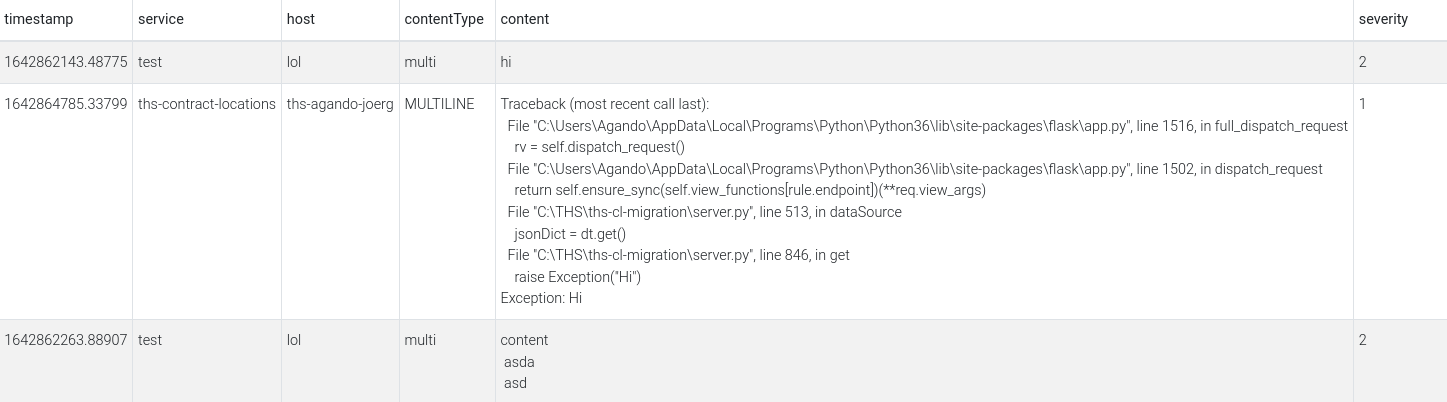Select the 'jsonDict = dt.get()' line

569,234
